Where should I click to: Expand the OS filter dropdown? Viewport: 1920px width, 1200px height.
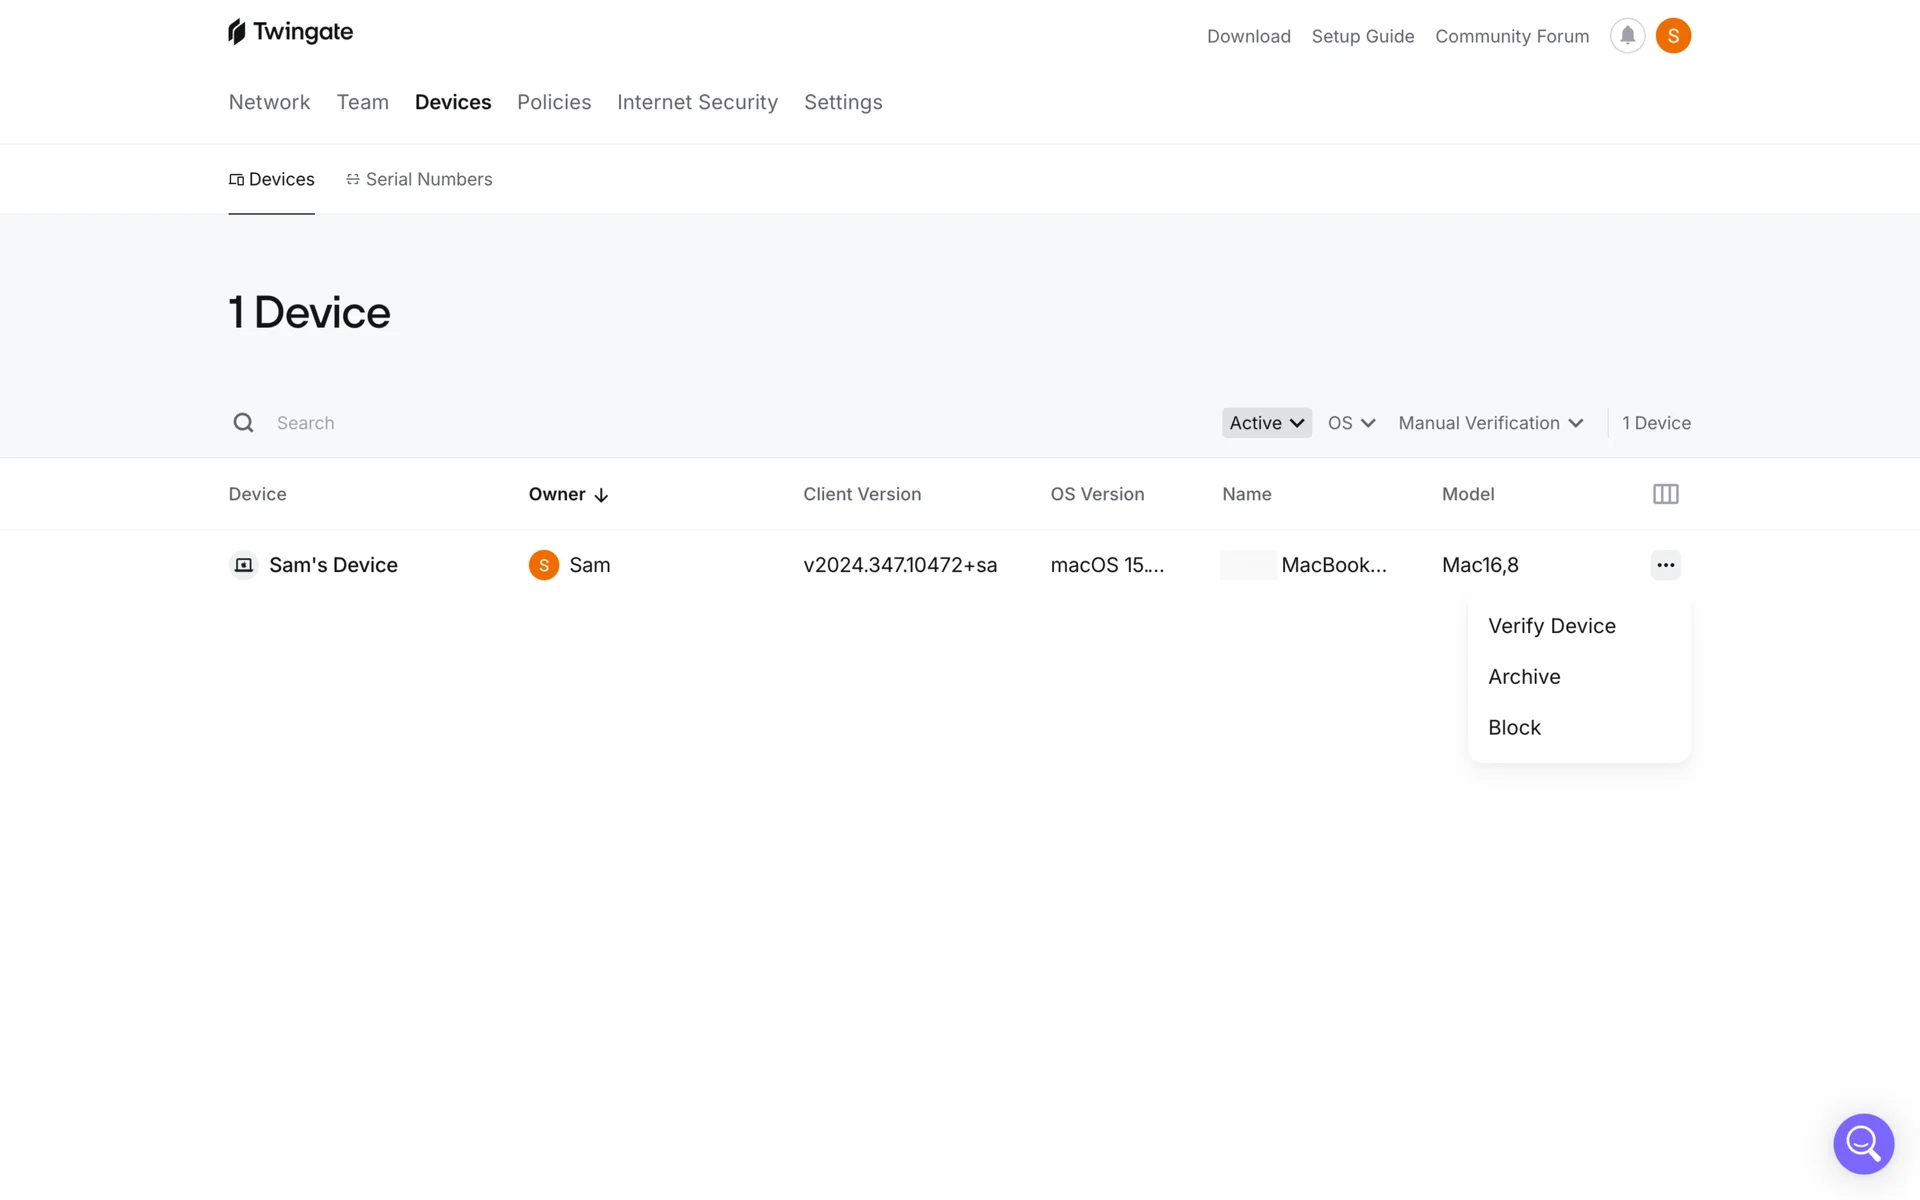pos(1351,423)
